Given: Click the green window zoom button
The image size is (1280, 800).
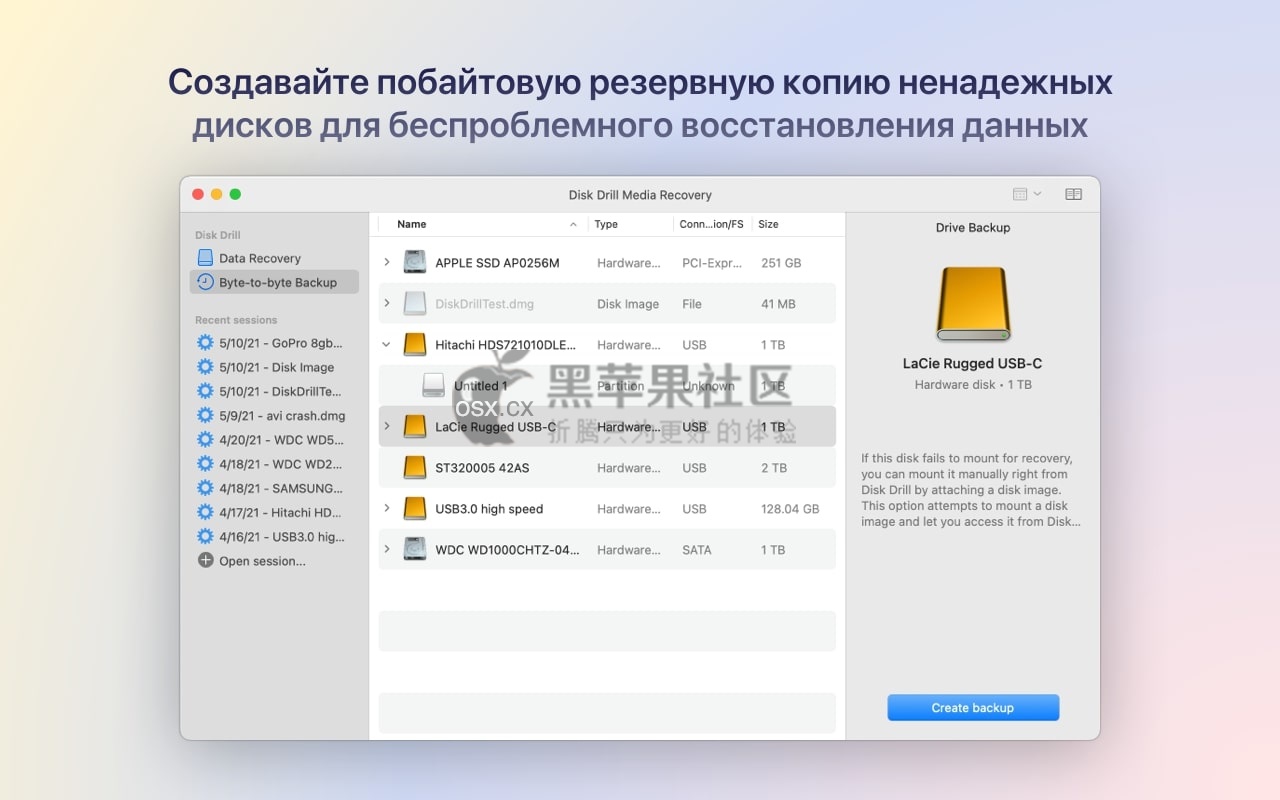Looking at the screenshot, I should pyautogui.click(x=235, y=194).
